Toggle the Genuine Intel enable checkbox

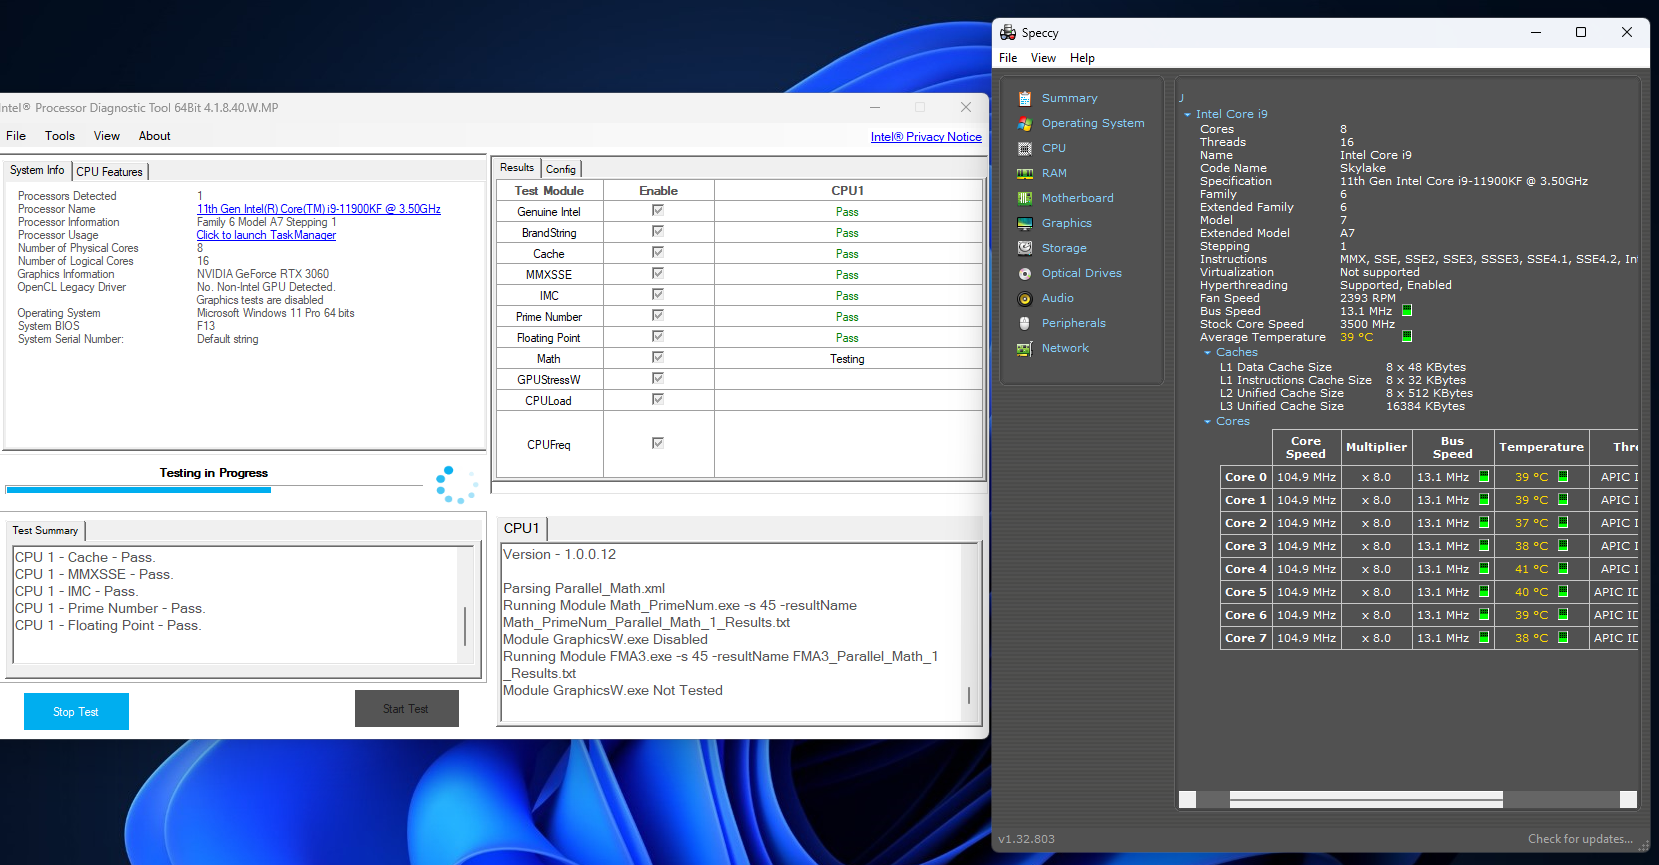[x=658, y=210]
